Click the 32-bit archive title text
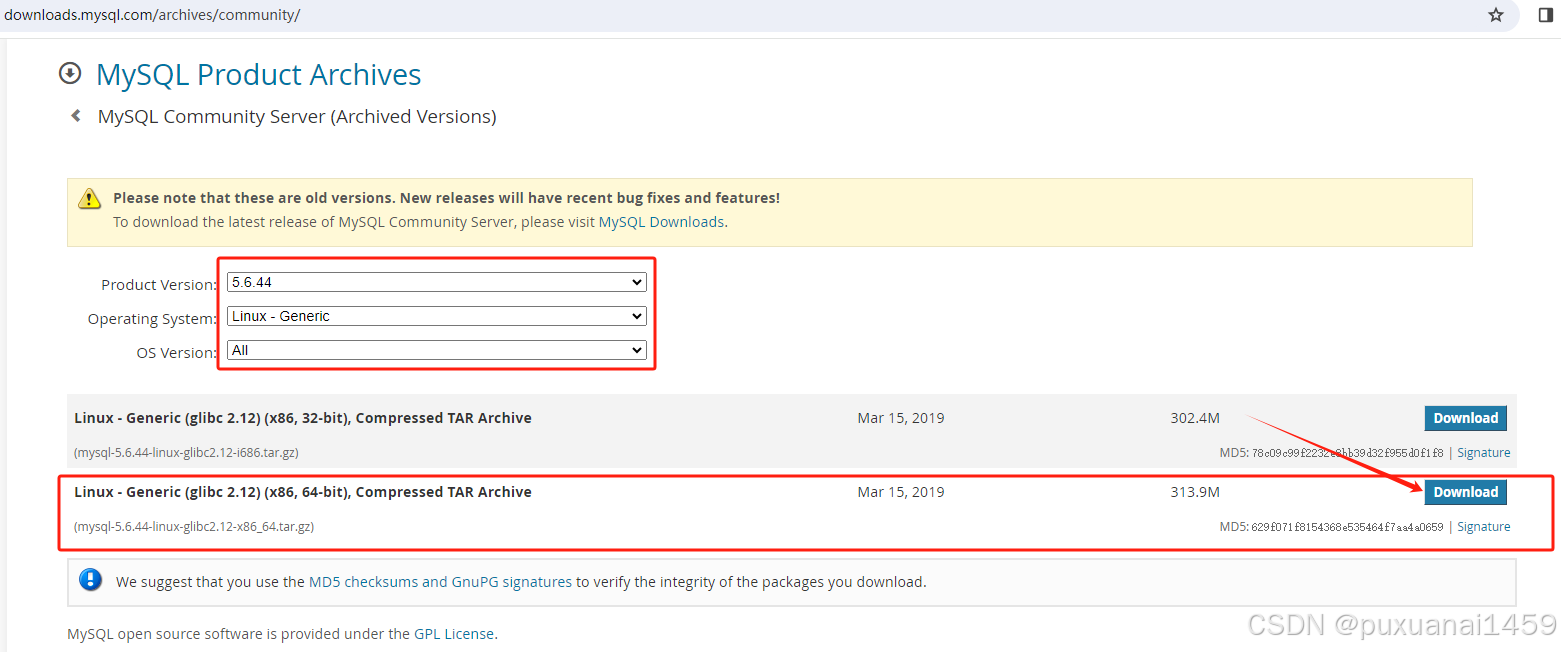The width and height of the screenshot is (1561, 652). [303, 418]
